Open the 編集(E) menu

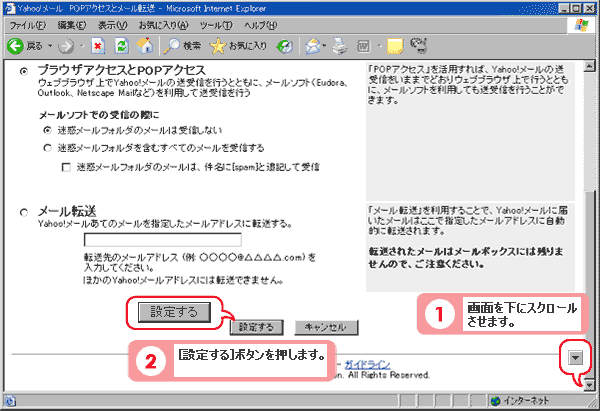pyautogui.click(x=72, y=26)
